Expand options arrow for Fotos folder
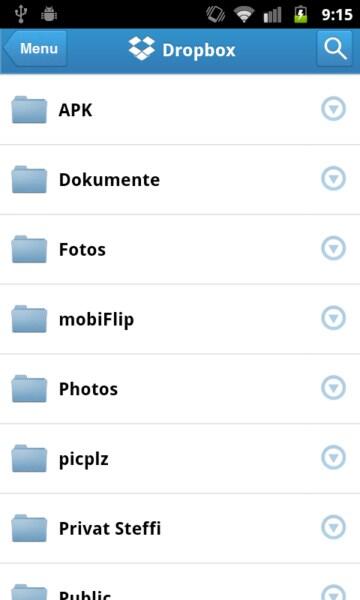Viewport: 360px width, 600px height. (333, 248)
